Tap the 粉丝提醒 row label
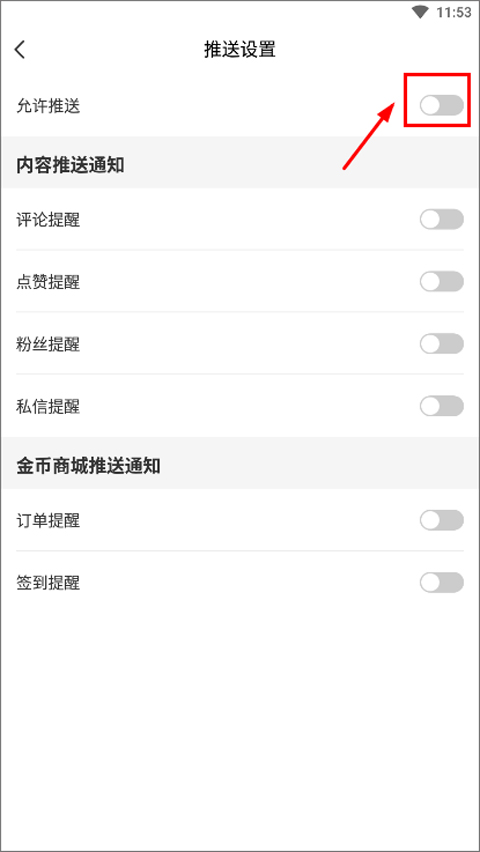 (x=48, y=344)
